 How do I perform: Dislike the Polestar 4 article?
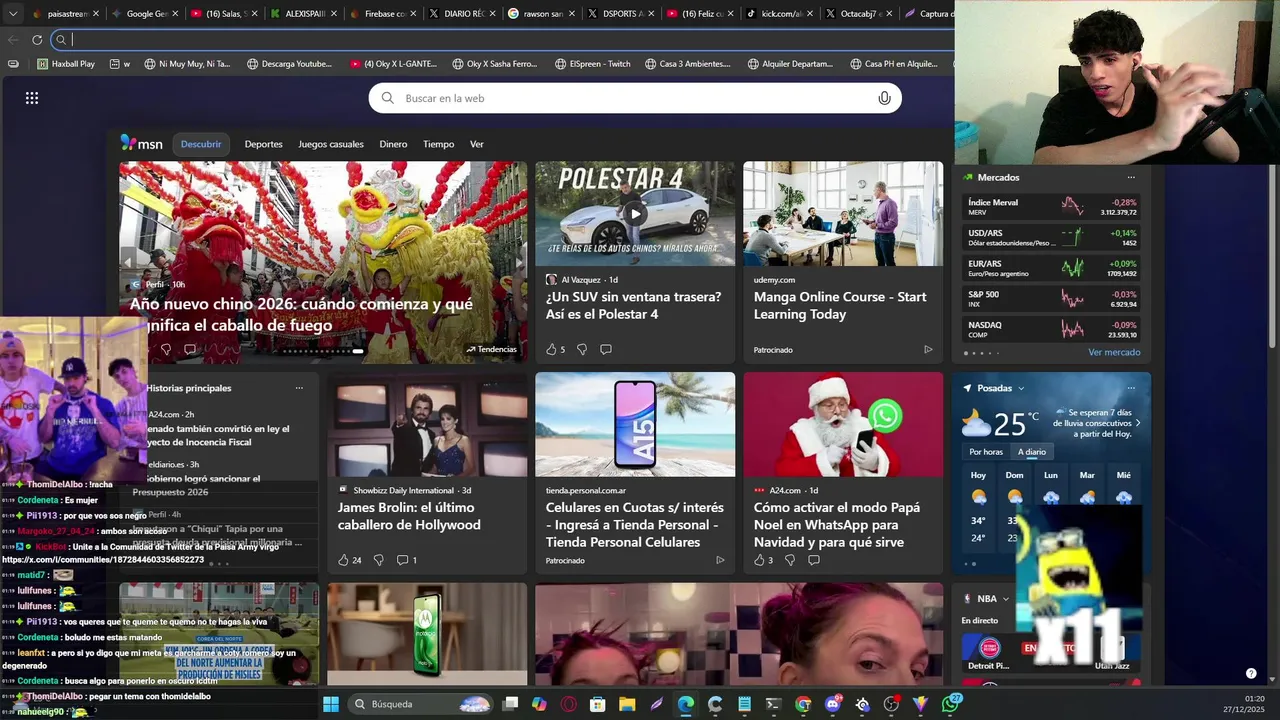582,349
